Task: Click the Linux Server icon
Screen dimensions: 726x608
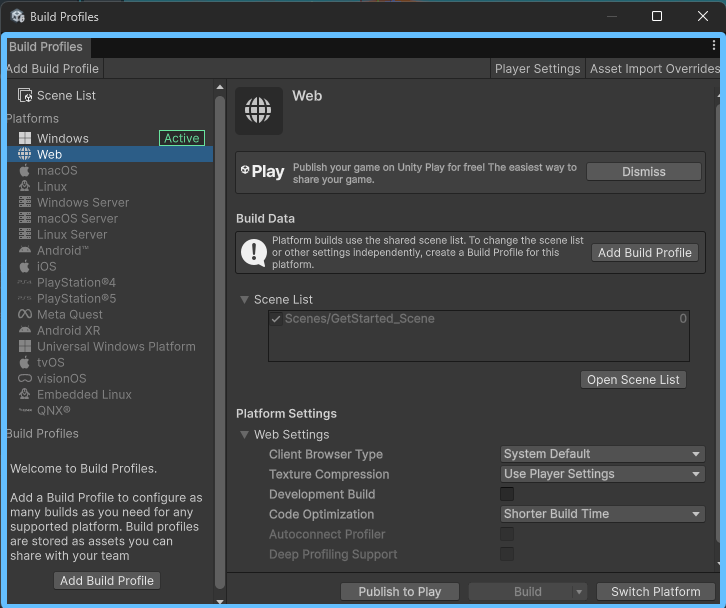Action: pos(25,234)
